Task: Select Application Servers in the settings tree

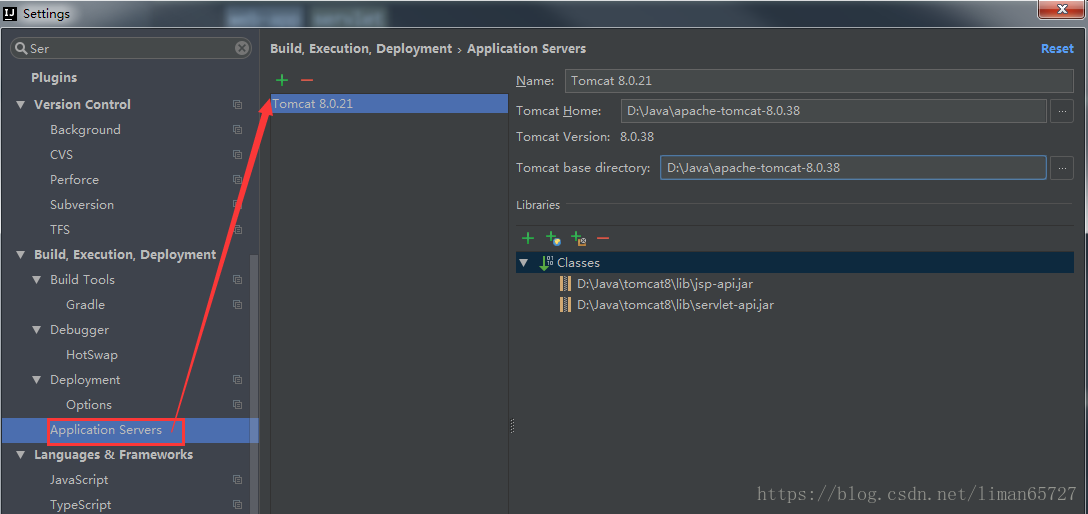Action: pos(106,430)
